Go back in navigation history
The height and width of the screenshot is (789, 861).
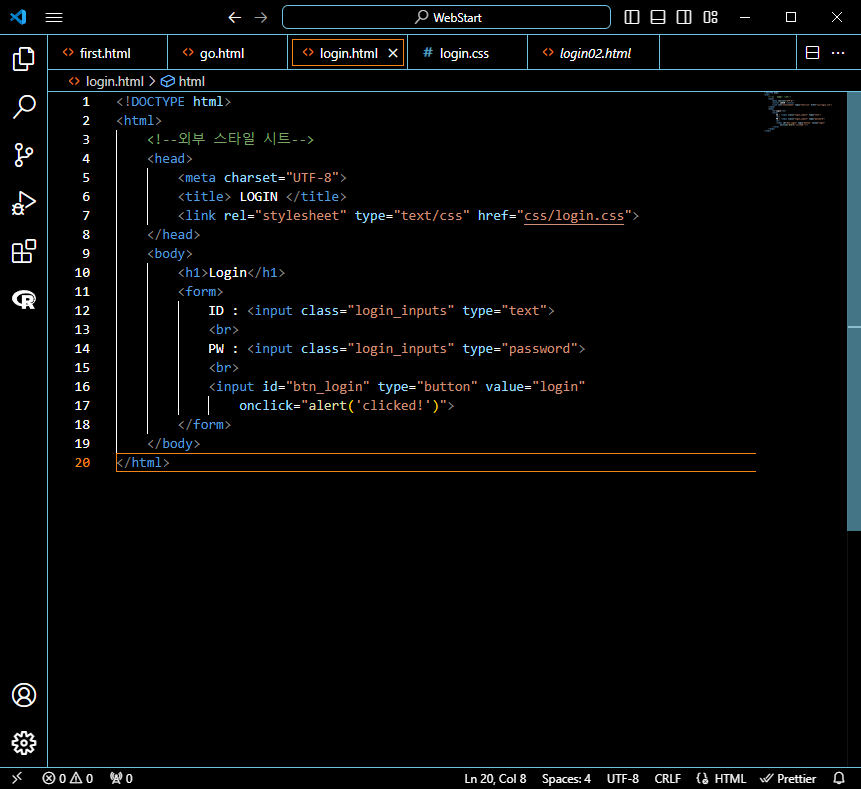(x=234, y=18)
